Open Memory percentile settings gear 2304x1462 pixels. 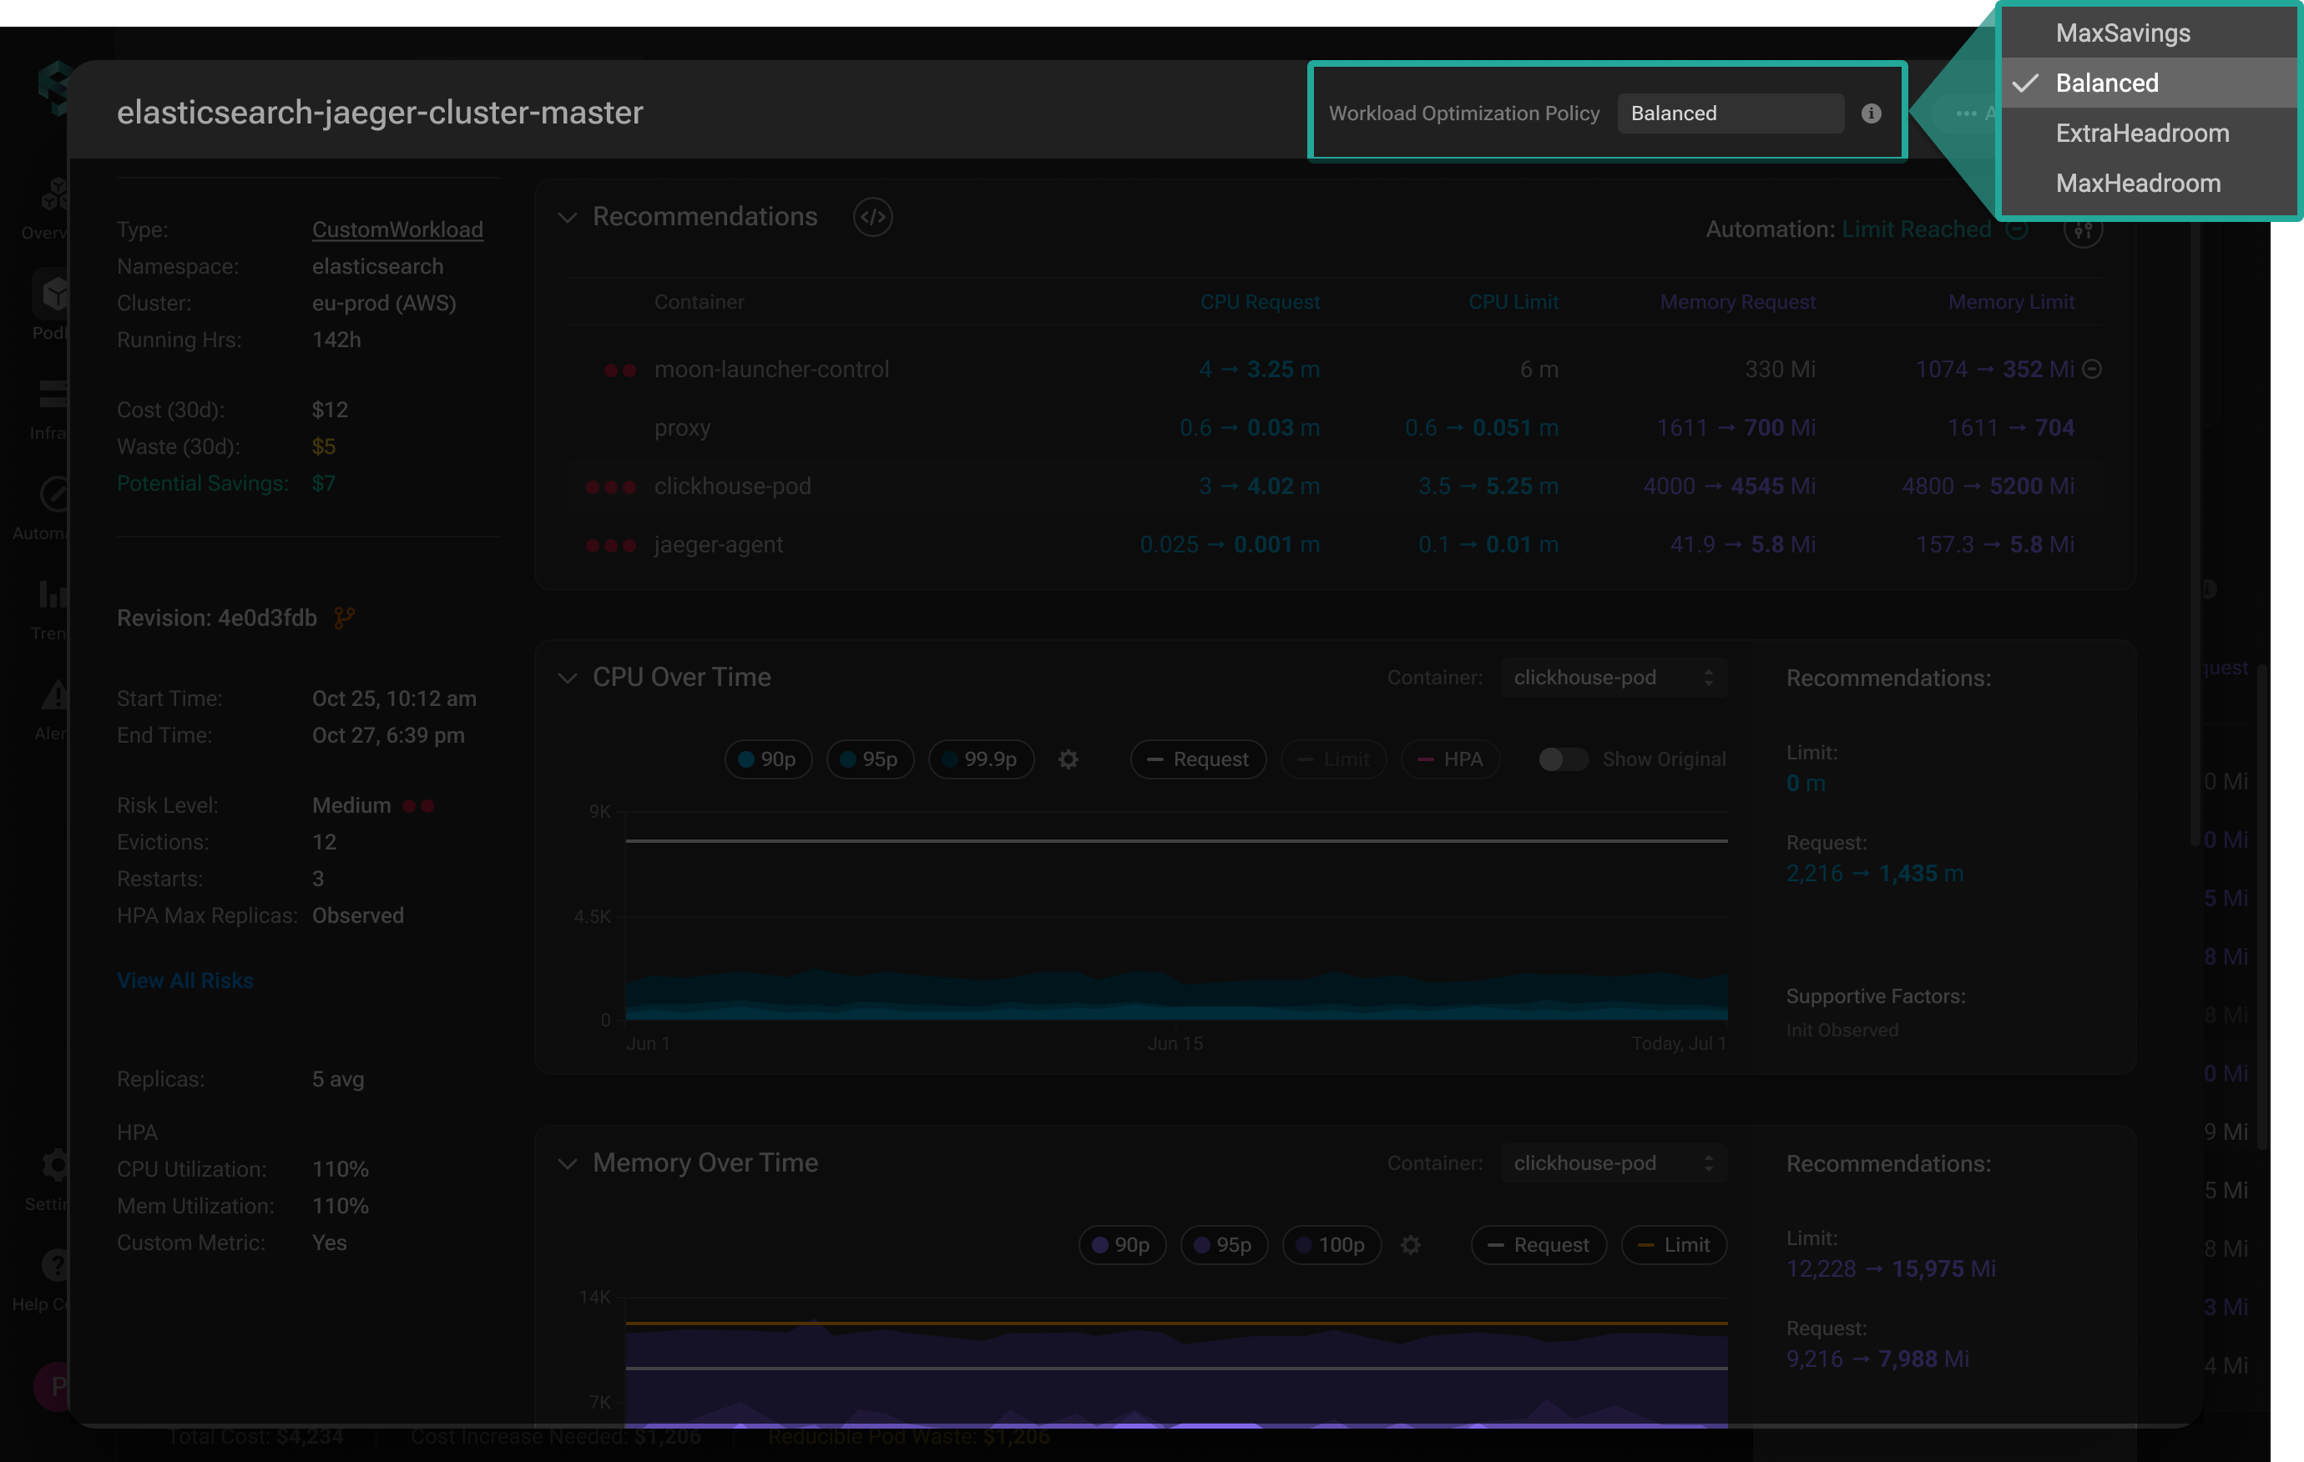pos(1410,1245)
